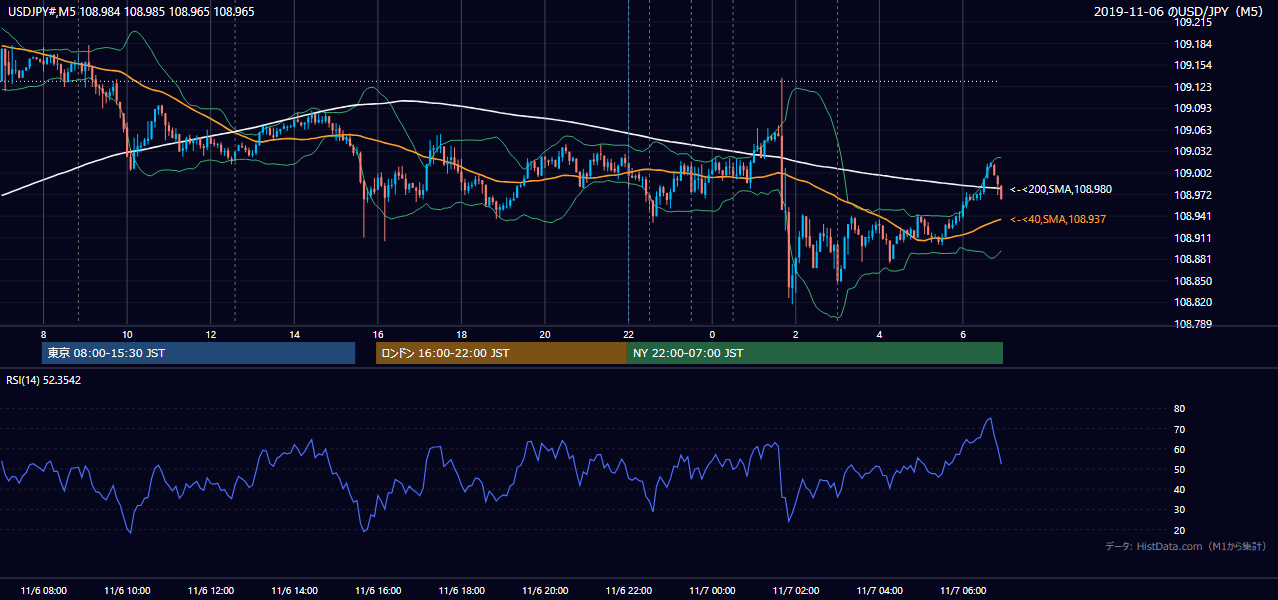
Task: Click price axis label 109.123
Action: tap(1193, 87)
